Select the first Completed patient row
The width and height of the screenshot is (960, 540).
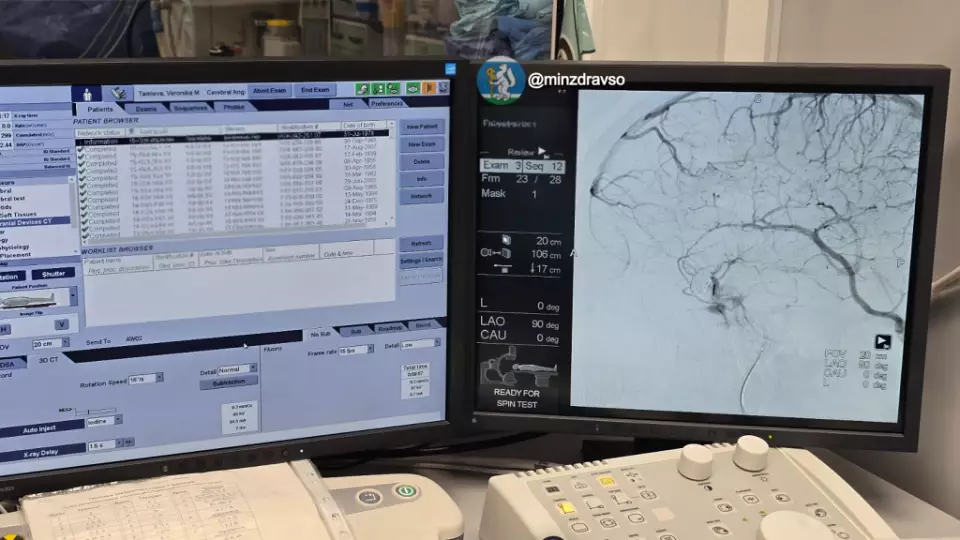(x=233, y=149)
